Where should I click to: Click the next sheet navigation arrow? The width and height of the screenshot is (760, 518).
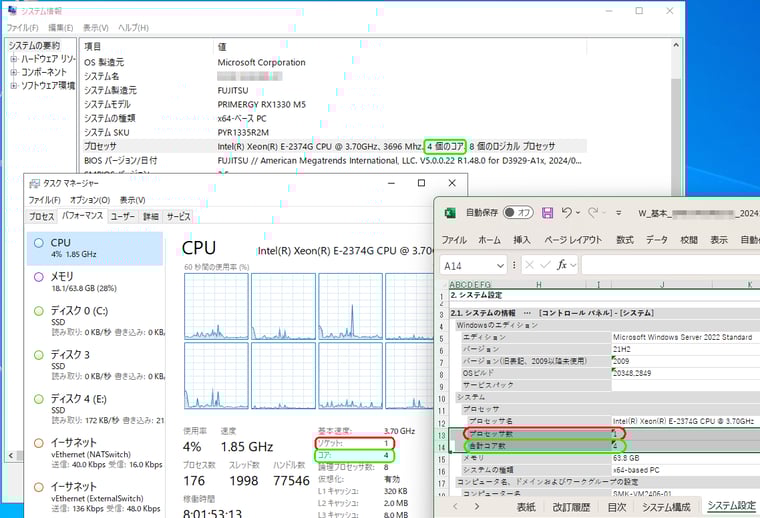point(479,507)
